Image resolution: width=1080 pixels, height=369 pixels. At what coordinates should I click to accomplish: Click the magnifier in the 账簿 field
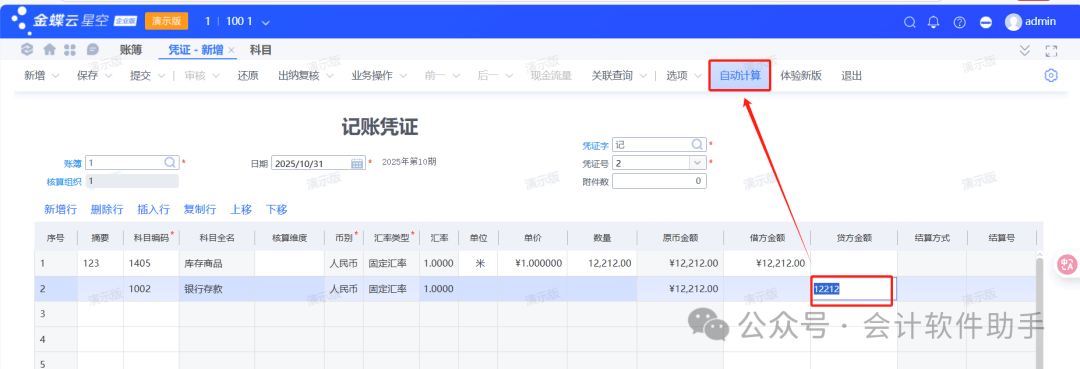coord(170,162)
